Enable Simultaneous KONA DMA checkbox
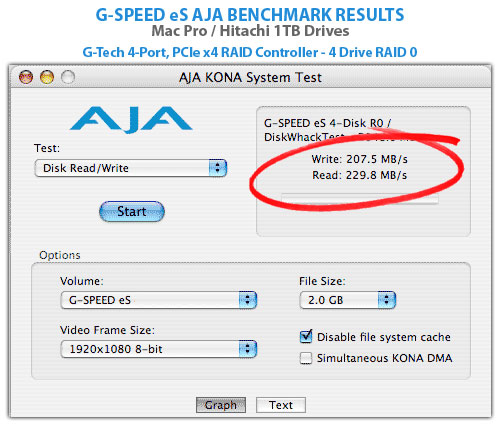This screenshot has width=500, height=425. pos(306,358)
